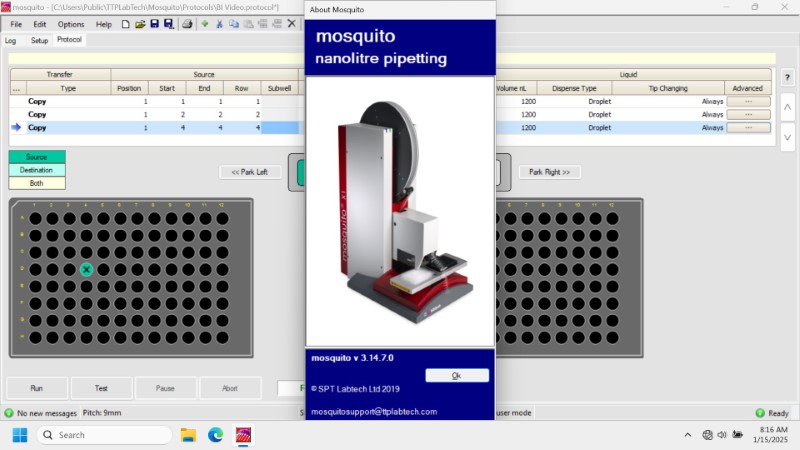Screen dimensions: 800x450
Task: Launch Microsoft Edge from the taskbar
Action: tap(215, 435)
